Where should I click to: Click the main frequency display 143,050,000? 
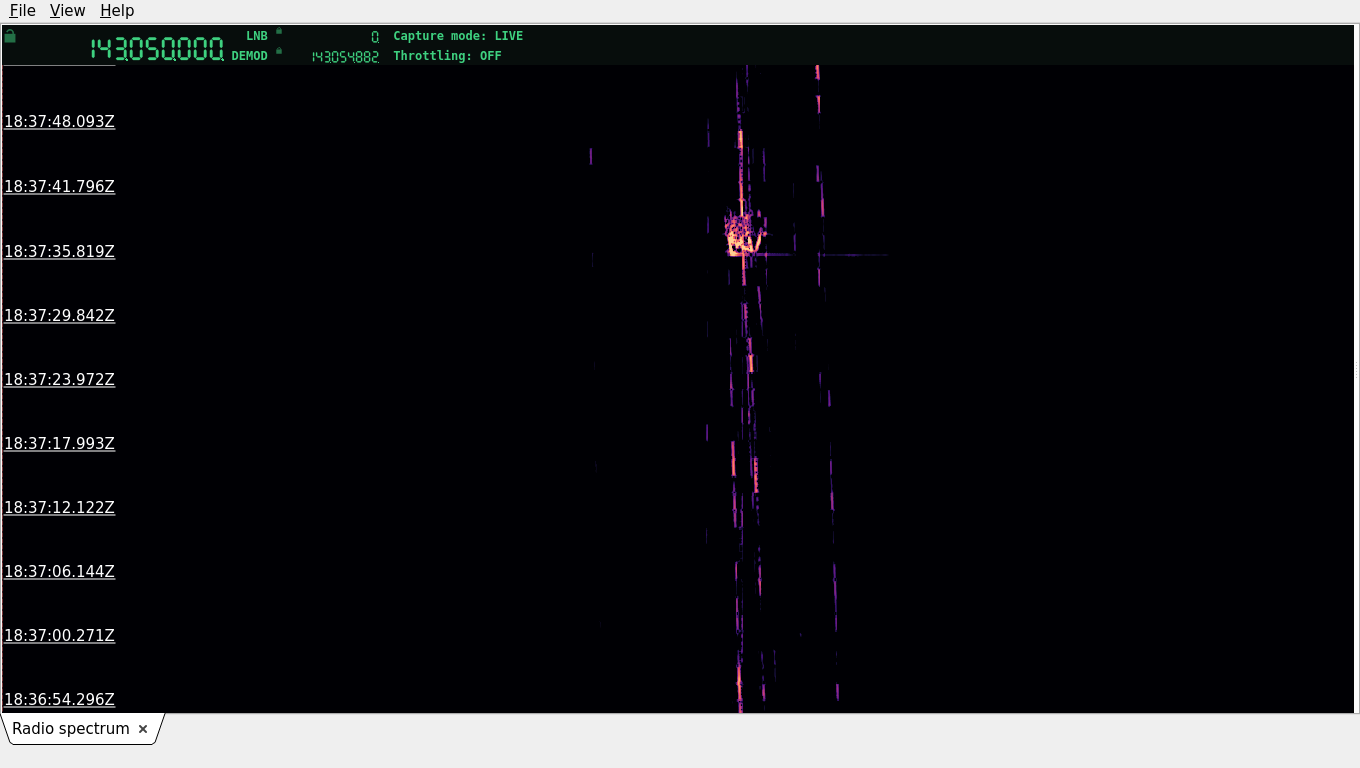(157, 49)
